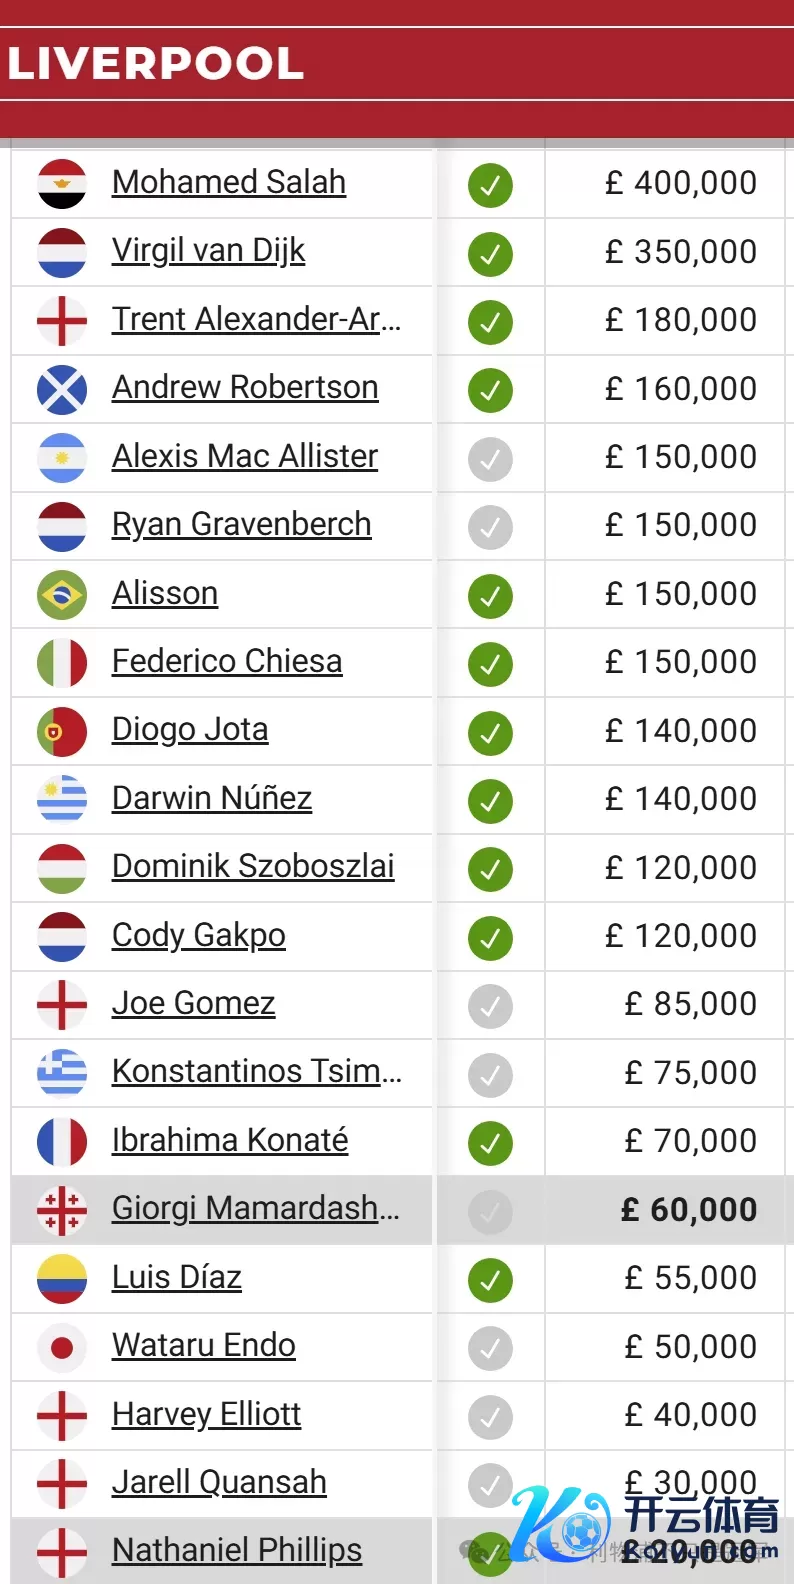
Task: Toggle the grey checkmark for Ryan Gravenberch
Action: click(490, 527)
